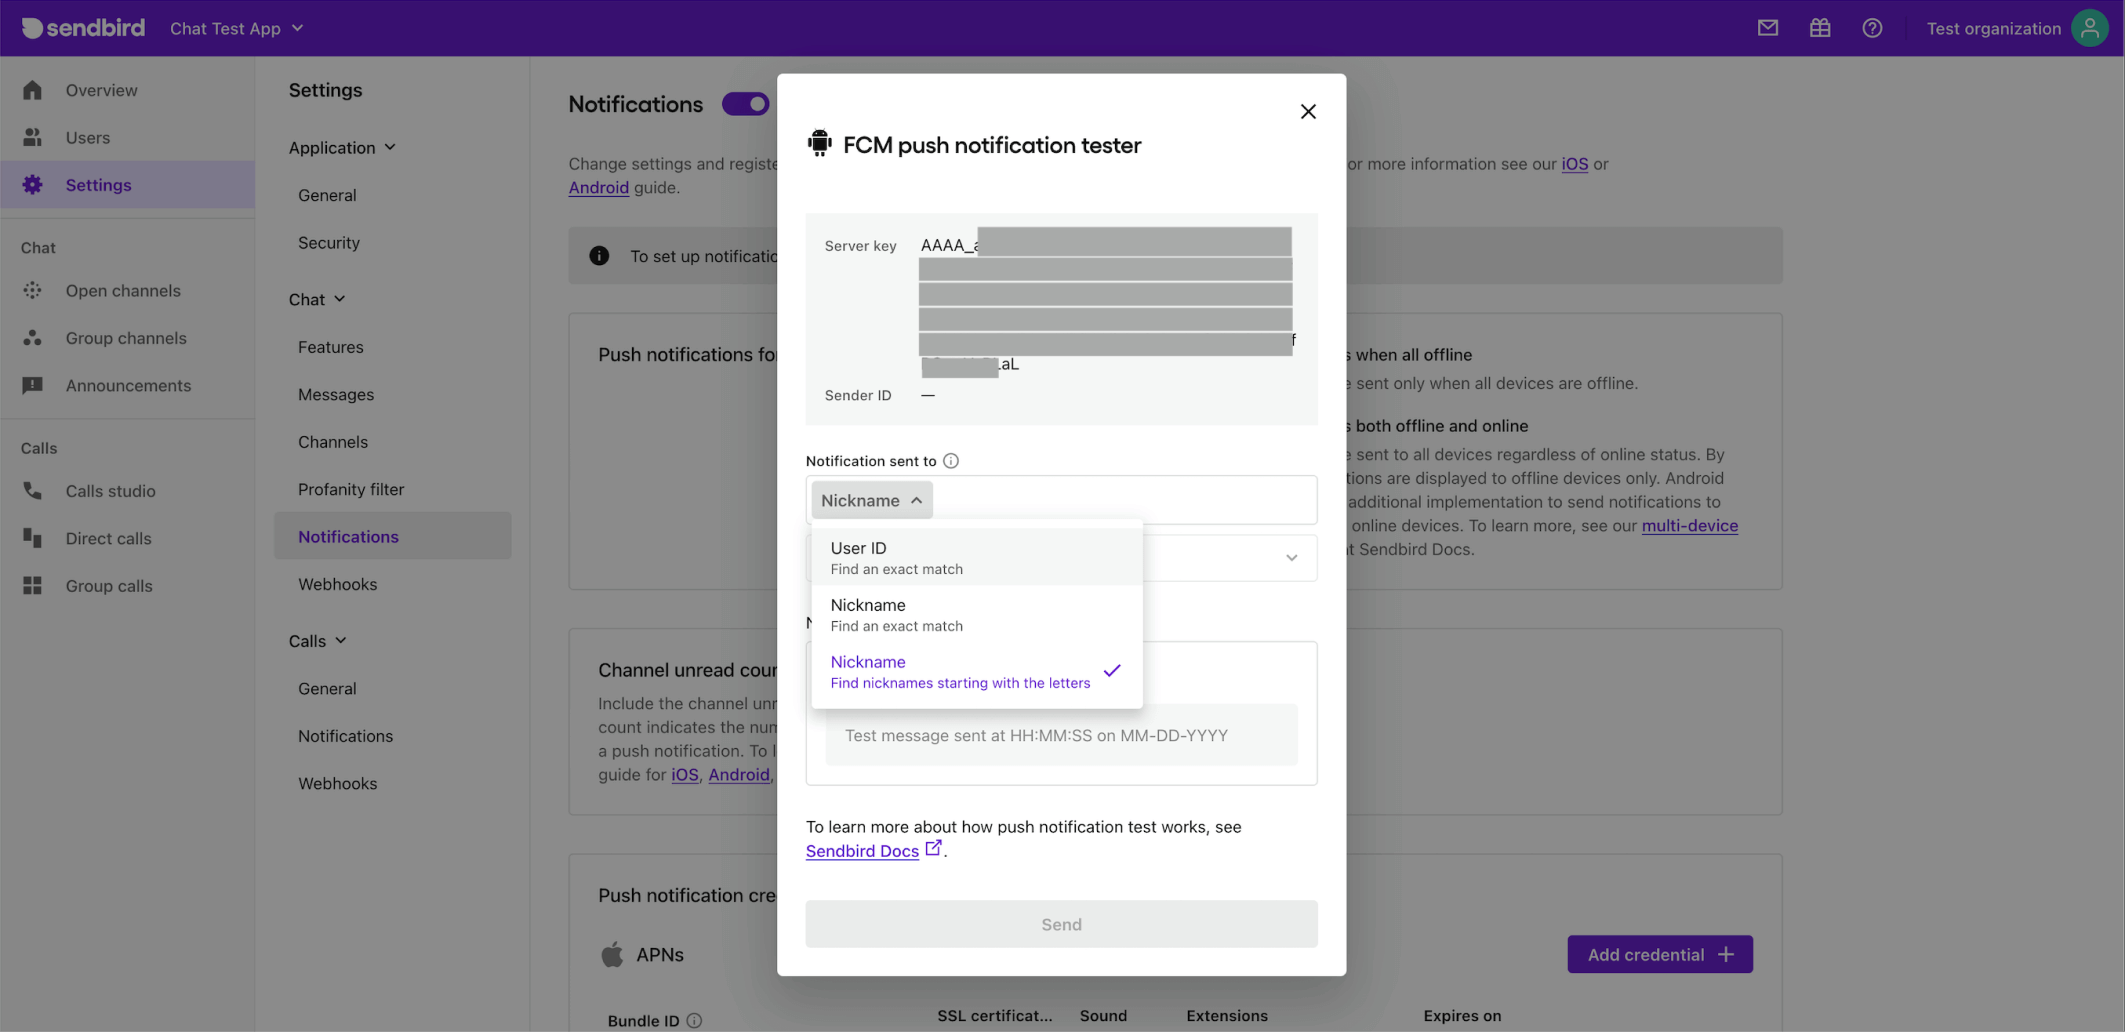Open Calls General settings
This screenshot has height=1032, width=2125.
(x=327, y=688)
